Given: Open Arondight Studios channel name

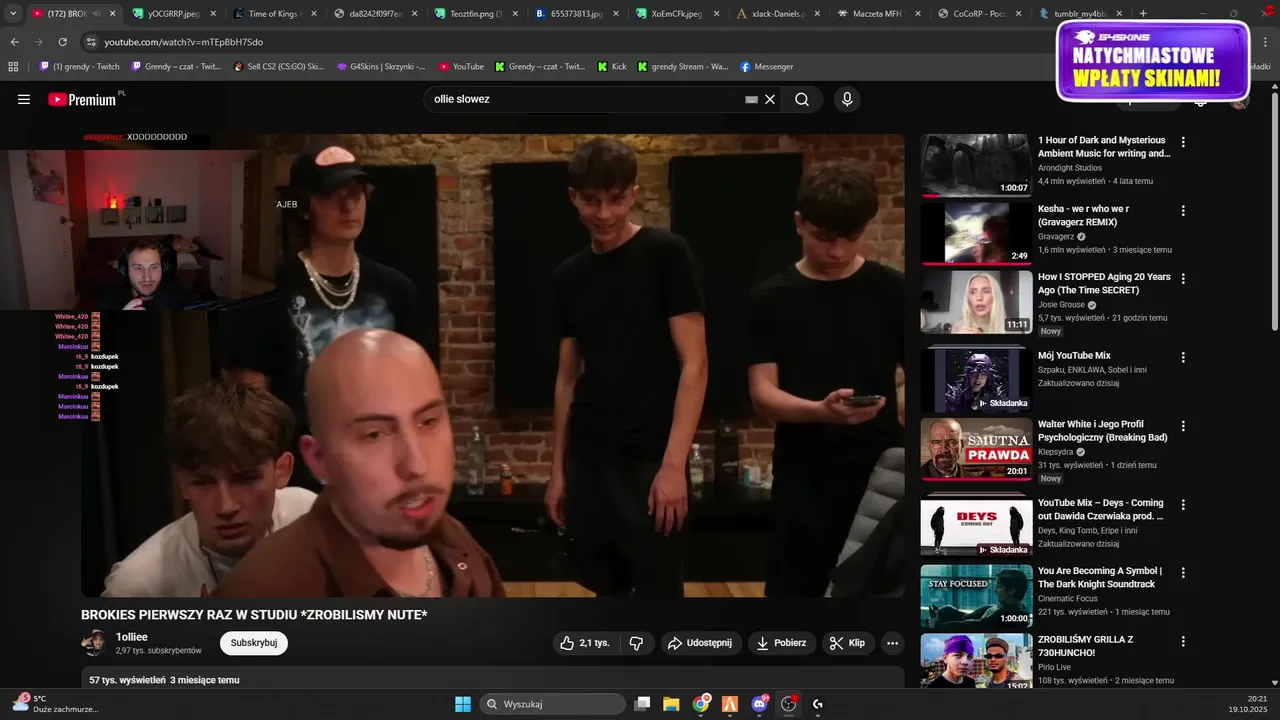Looking at the screenshot, I should 1070,168.
